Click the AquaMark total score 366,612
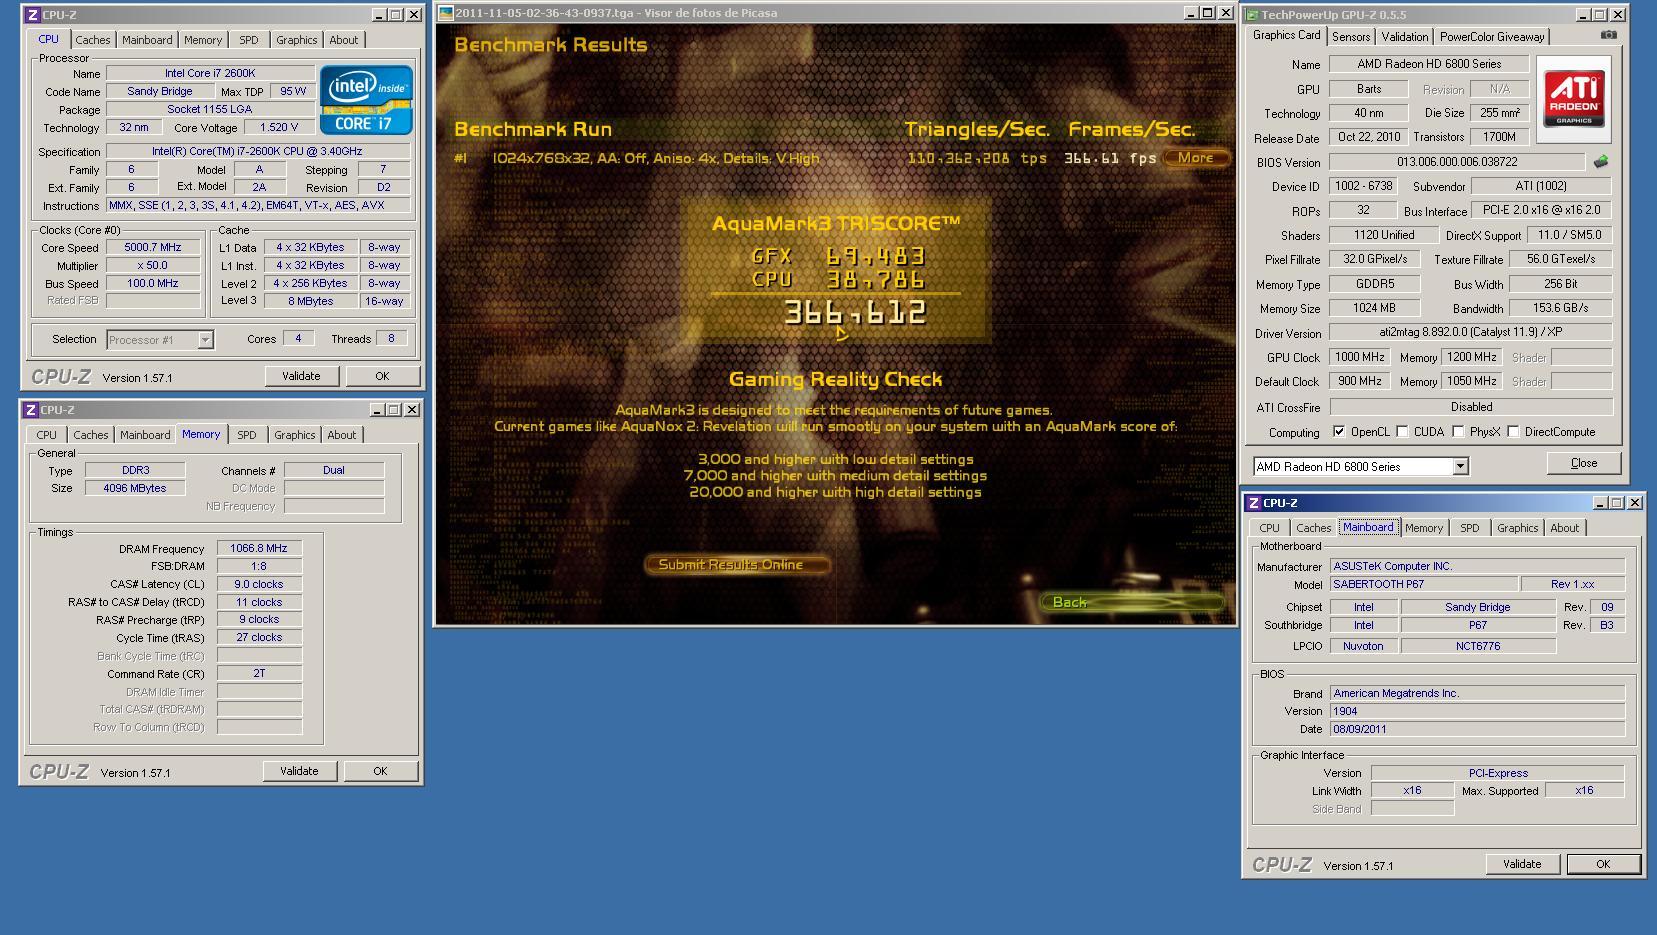The width and height of the screenshot is (1657, 935). (855, 313)
